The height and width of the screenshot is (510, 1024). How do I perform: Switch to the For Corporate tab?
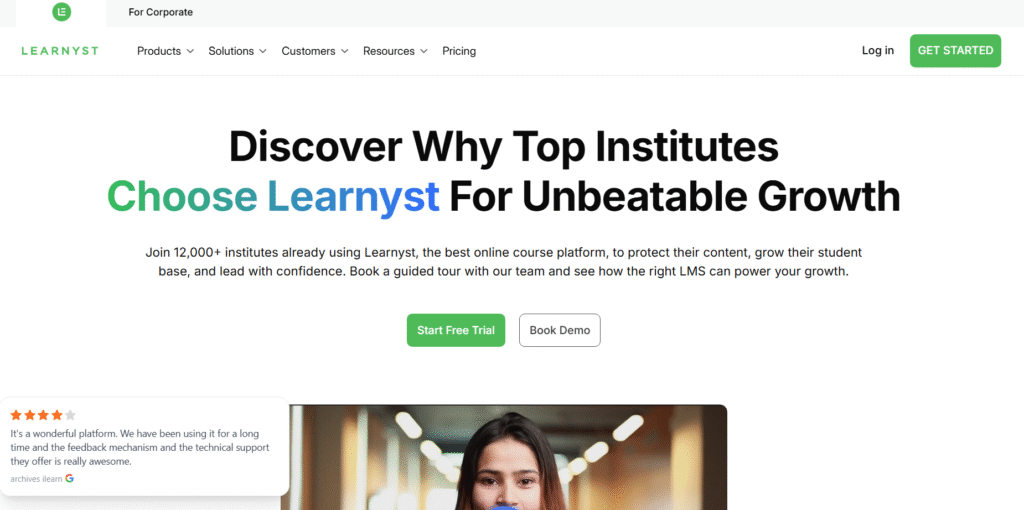161,12
